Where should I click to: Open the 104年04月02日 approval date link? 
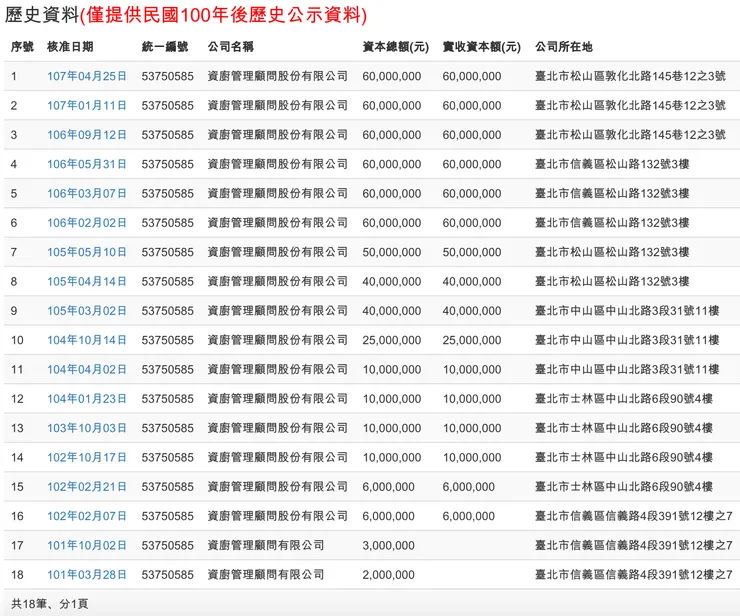tap(87, 369)
